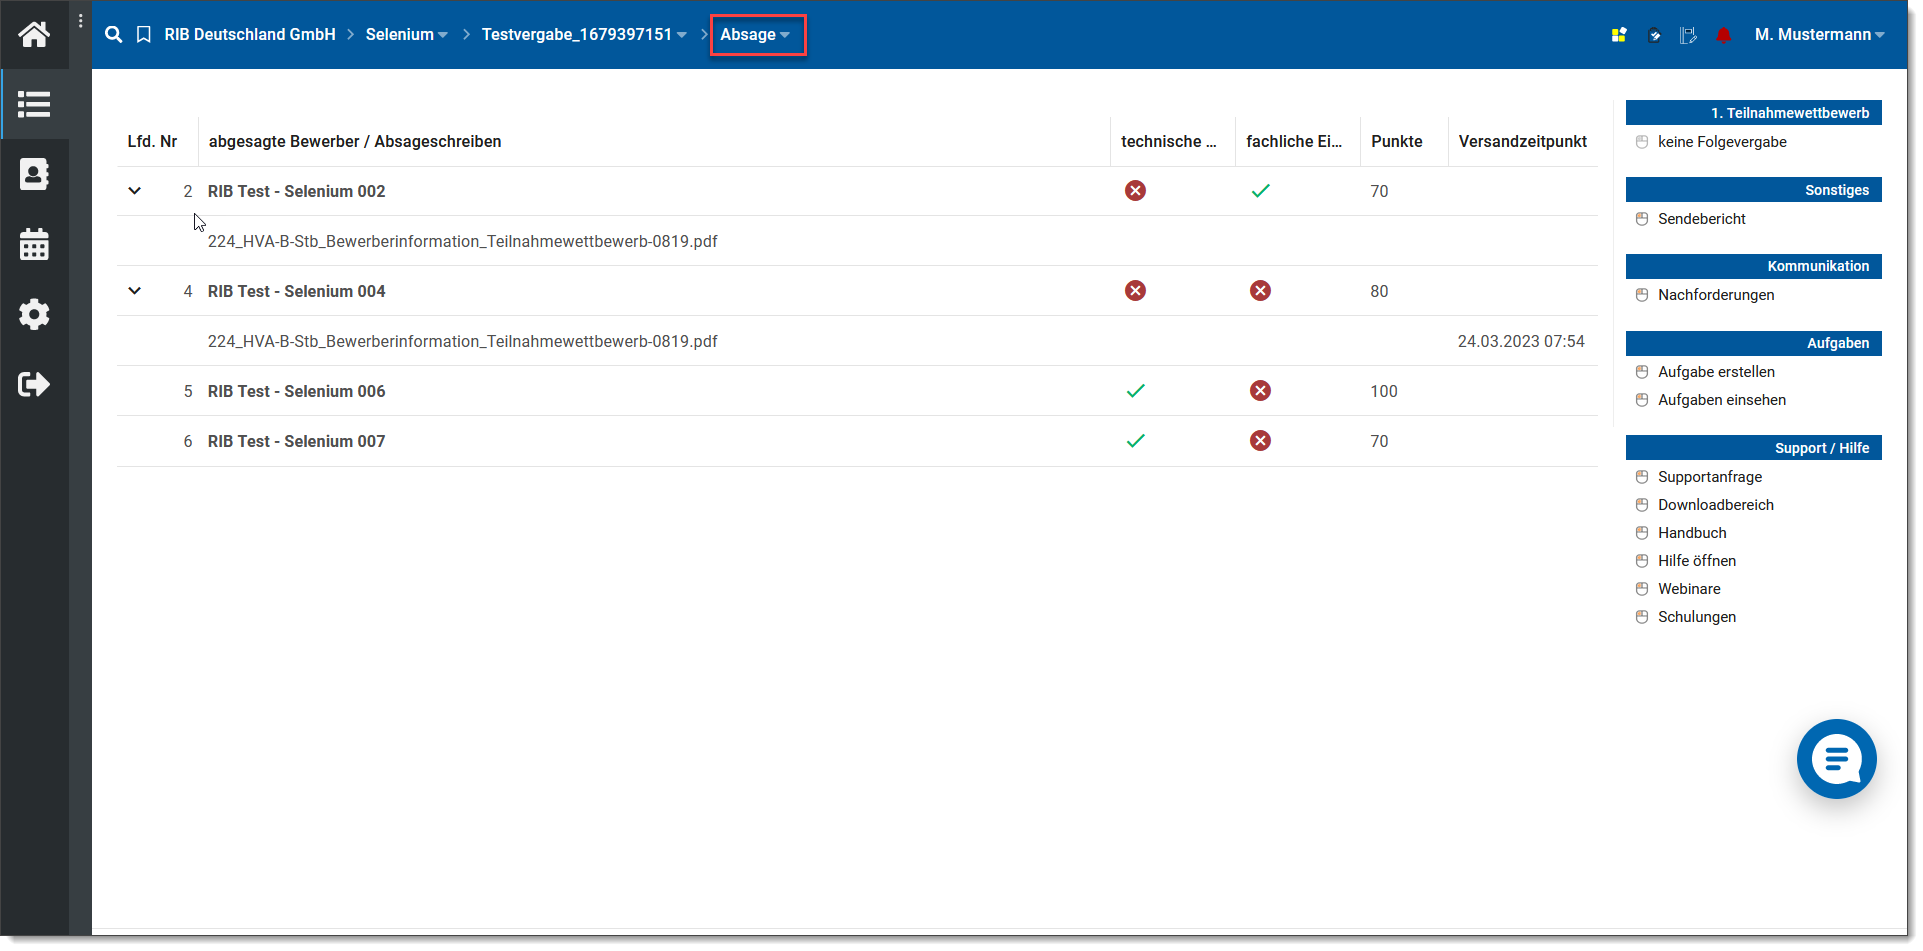
Task: Open the Absage breadcrumb dropdown
Action: (x=756, y=35)
